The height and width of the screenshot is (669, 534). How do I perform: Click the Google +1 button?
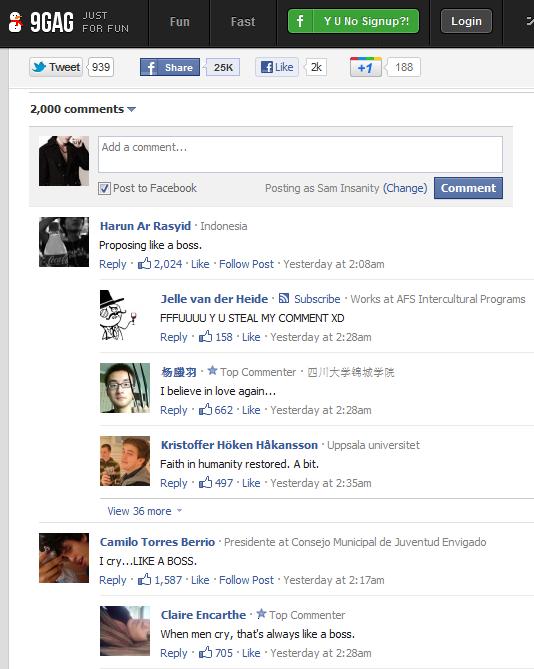pyautogui.click(x=366, y=67)
